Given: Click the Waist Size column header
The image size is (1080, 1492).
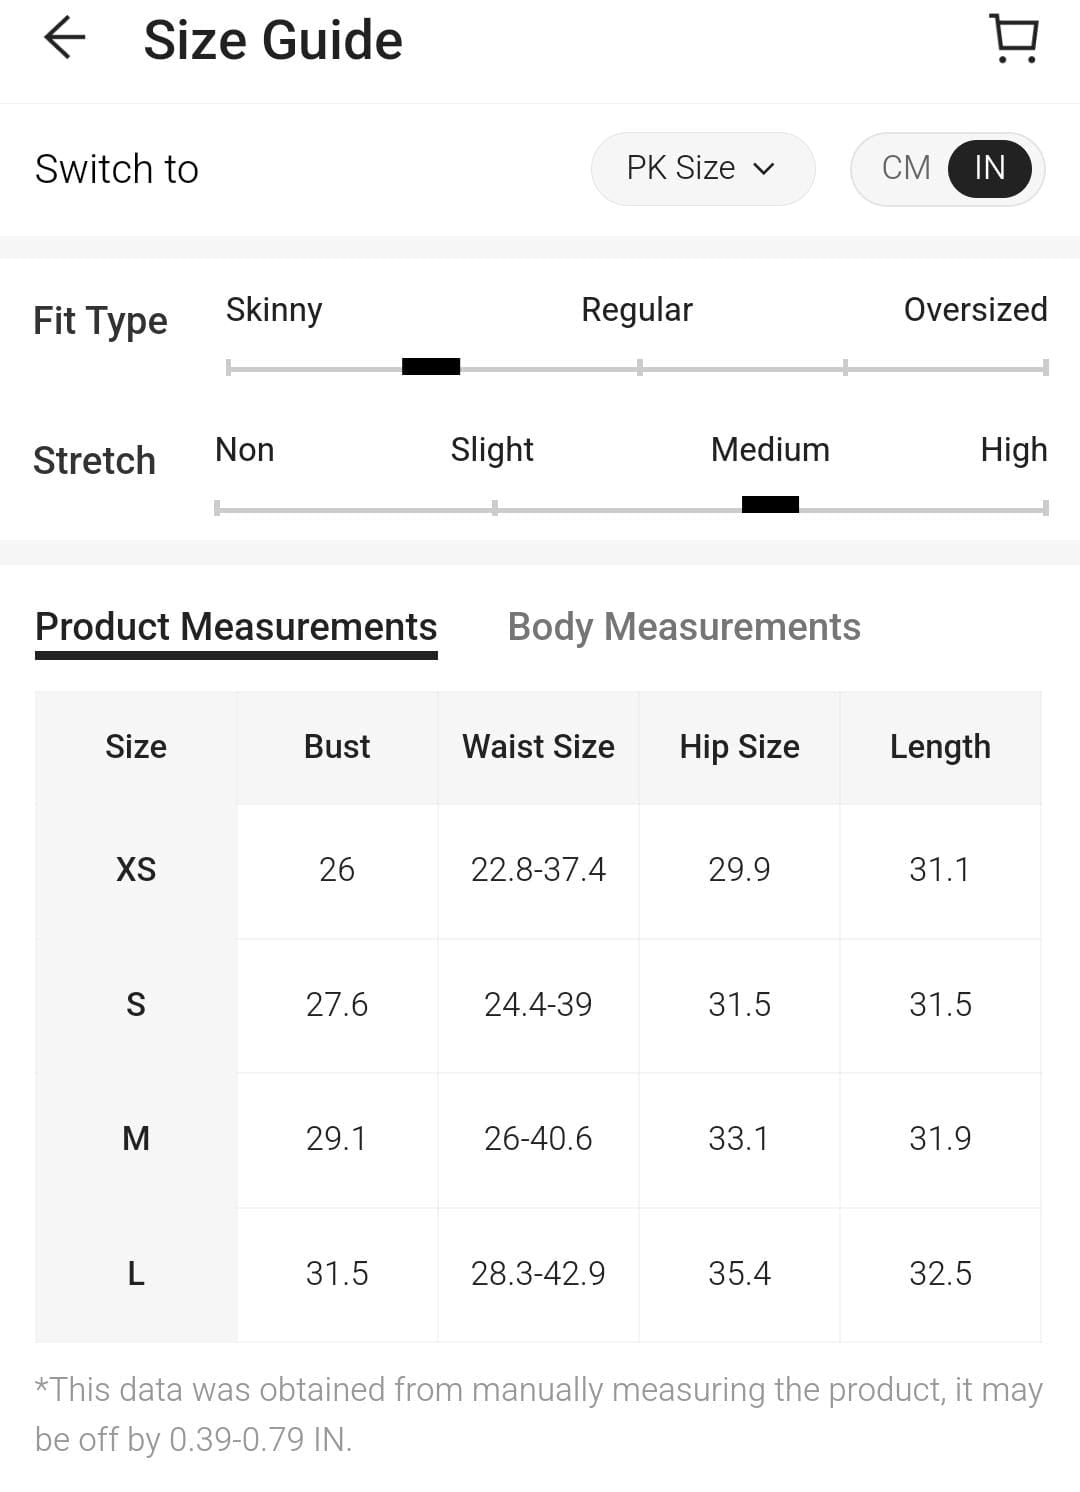Looking at the screenshot, I should point(538,747).
